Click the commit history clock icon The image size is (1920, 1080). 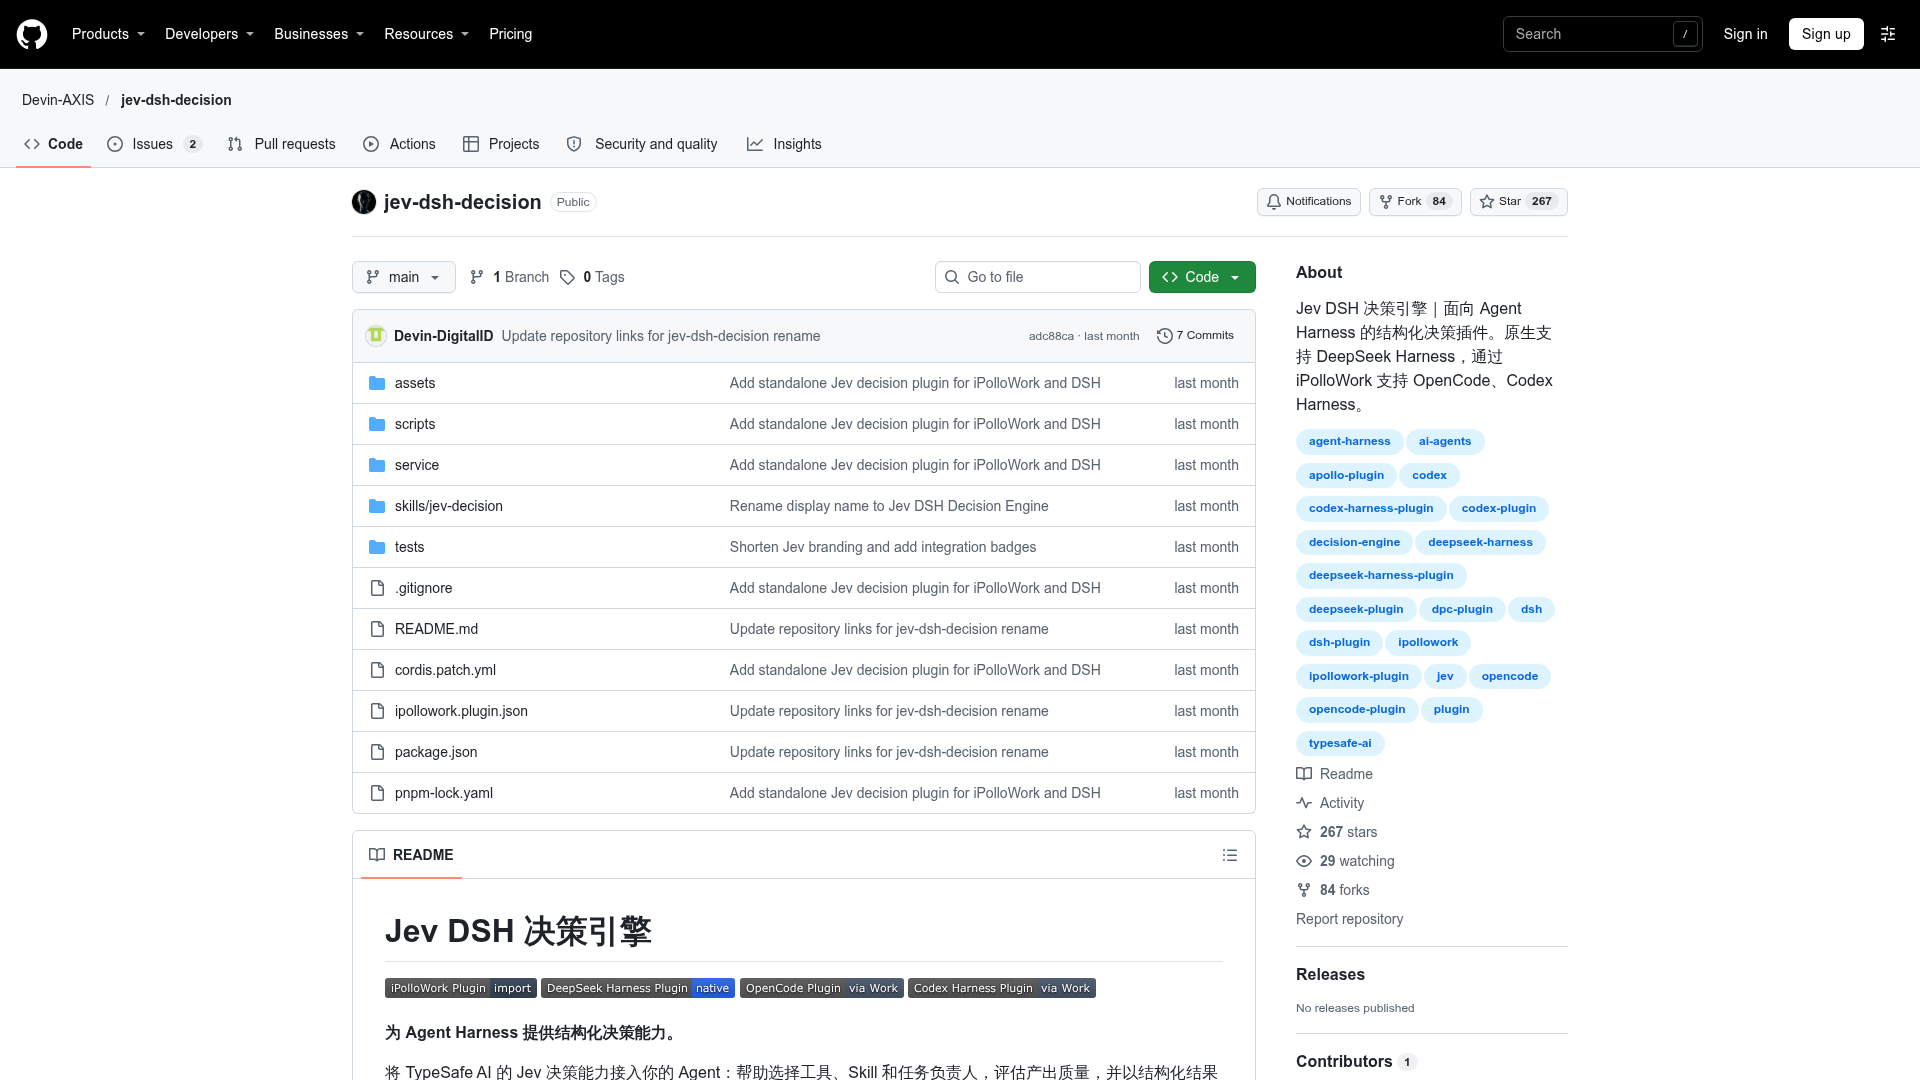[x=1165, y=336]
